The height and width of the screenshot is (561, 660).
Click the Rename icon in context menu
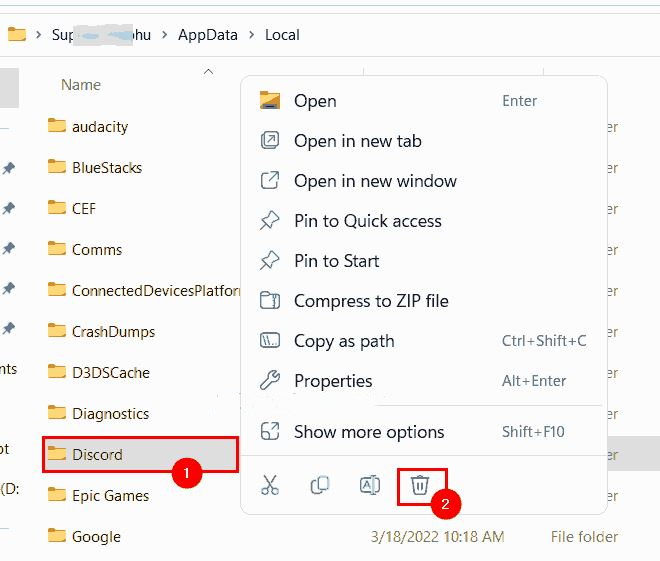[370, 486]
